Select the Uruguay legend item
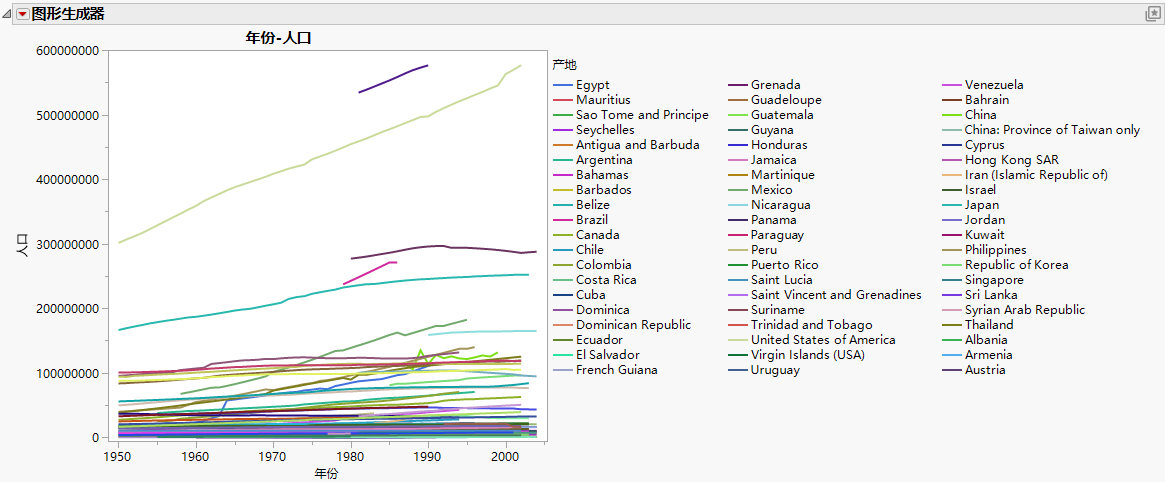Screen dimensions: 1165x482 (776, 370)
